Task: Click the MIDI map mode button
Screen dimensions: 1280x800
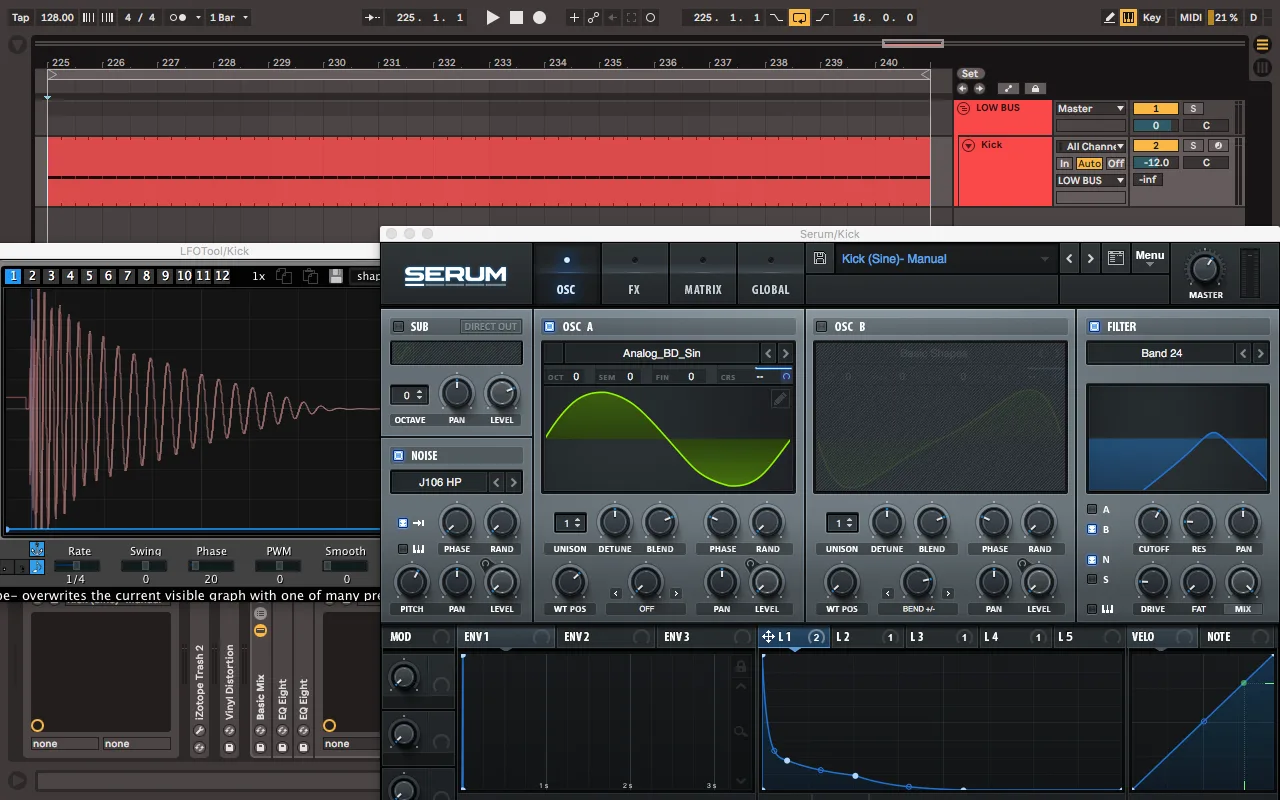Action: [x=1190, y=17]
